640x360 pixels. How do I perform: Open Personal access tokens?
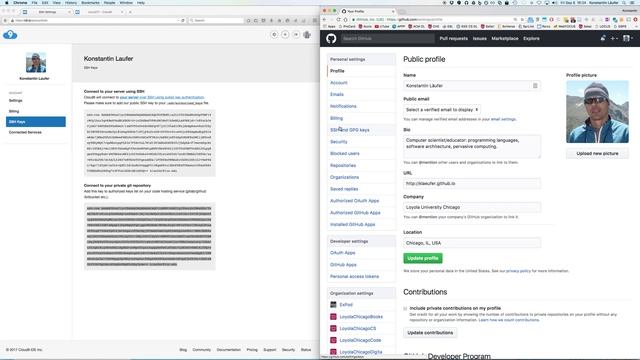(354, 276)
